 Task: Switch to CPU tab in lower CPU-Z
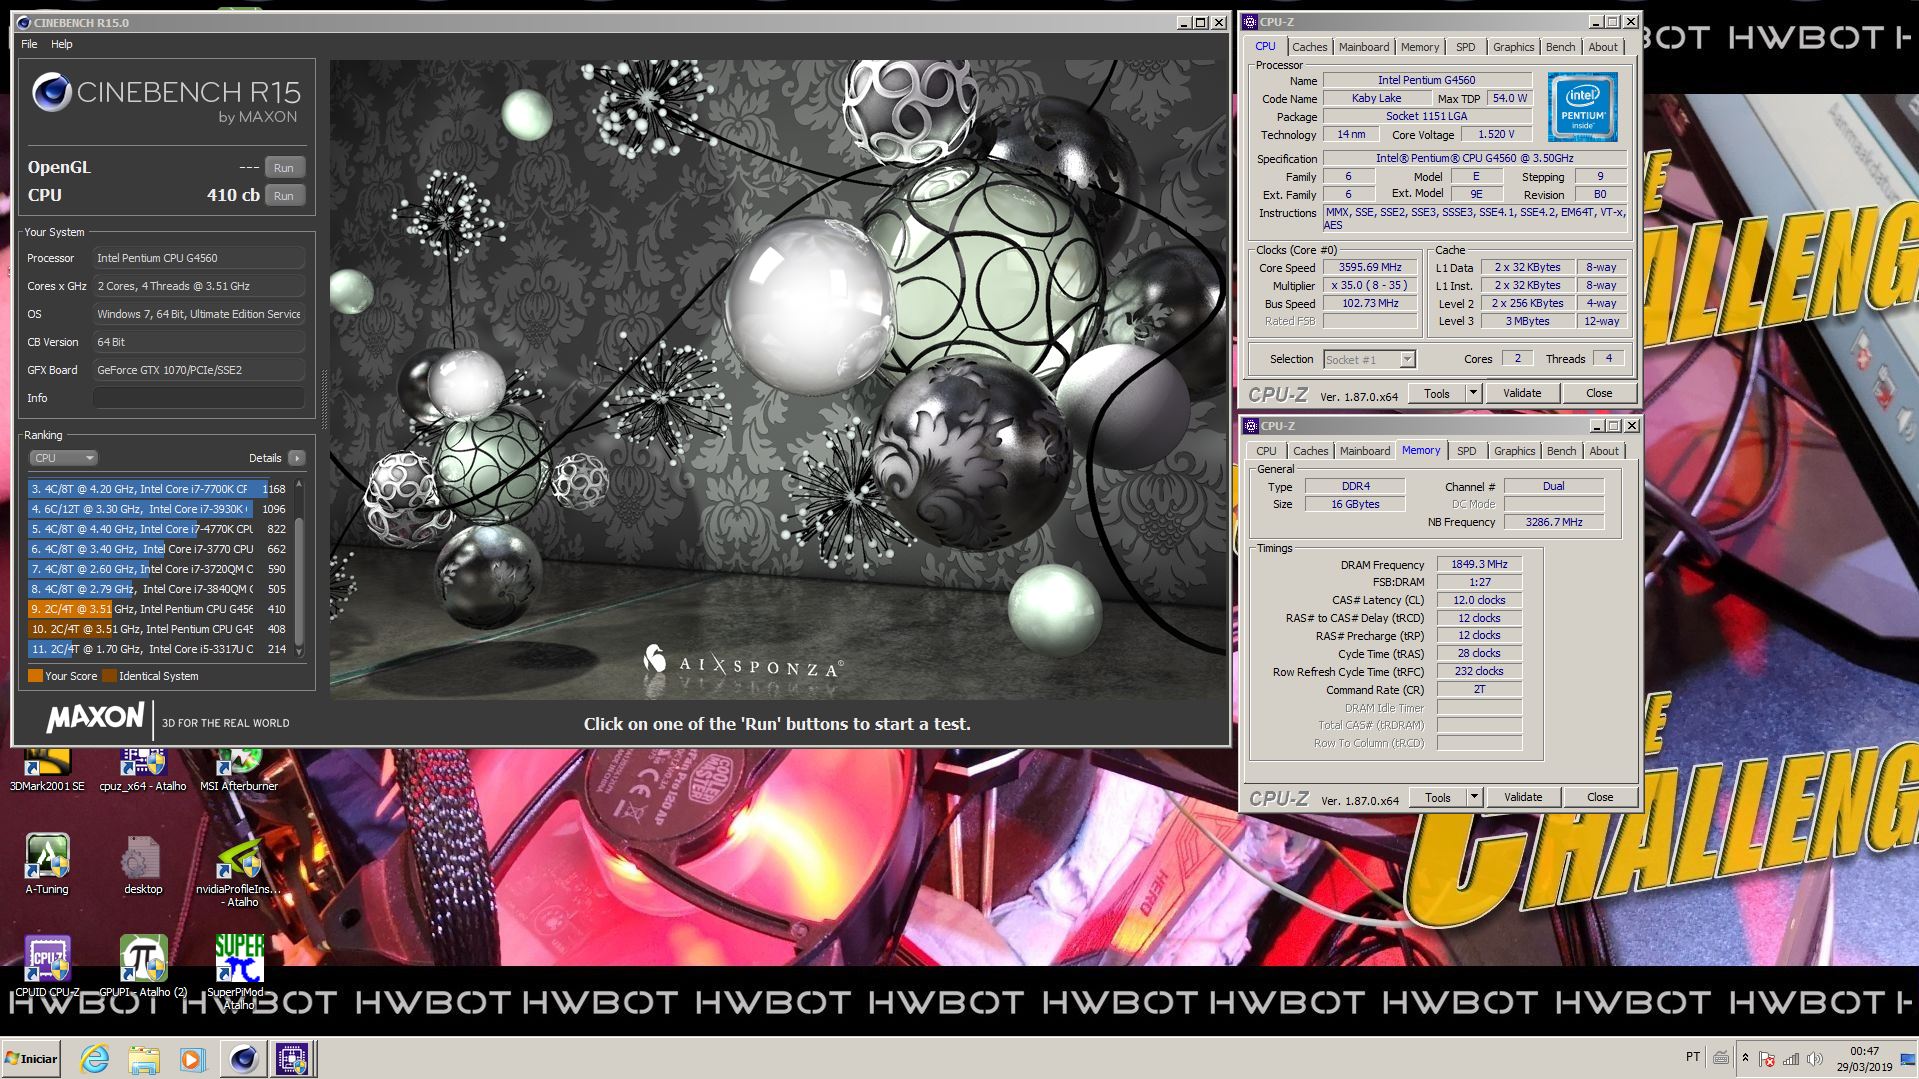click(x=1266, y=451)
